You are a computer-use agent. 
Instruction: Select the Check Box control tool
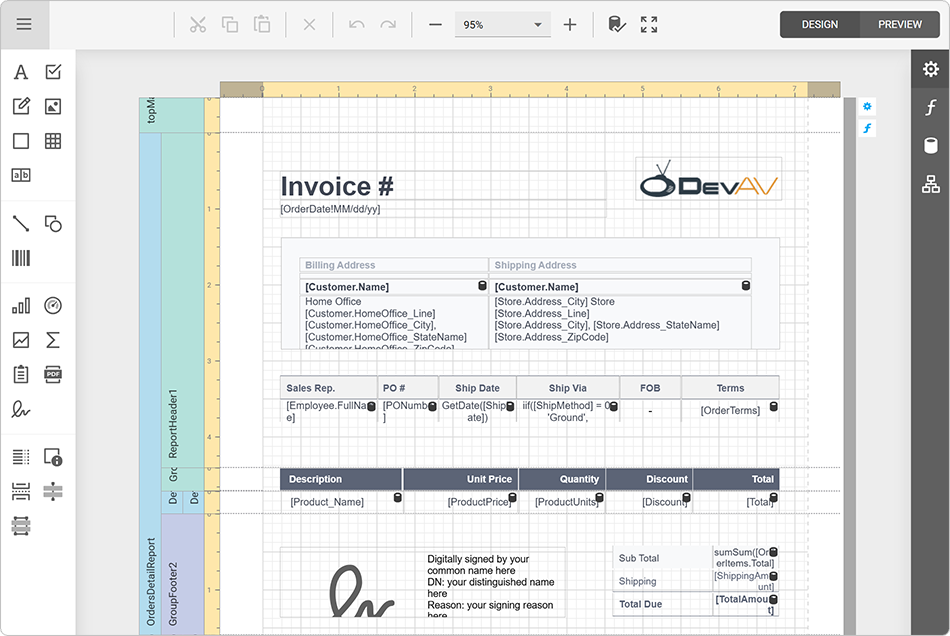pos(52,72)
